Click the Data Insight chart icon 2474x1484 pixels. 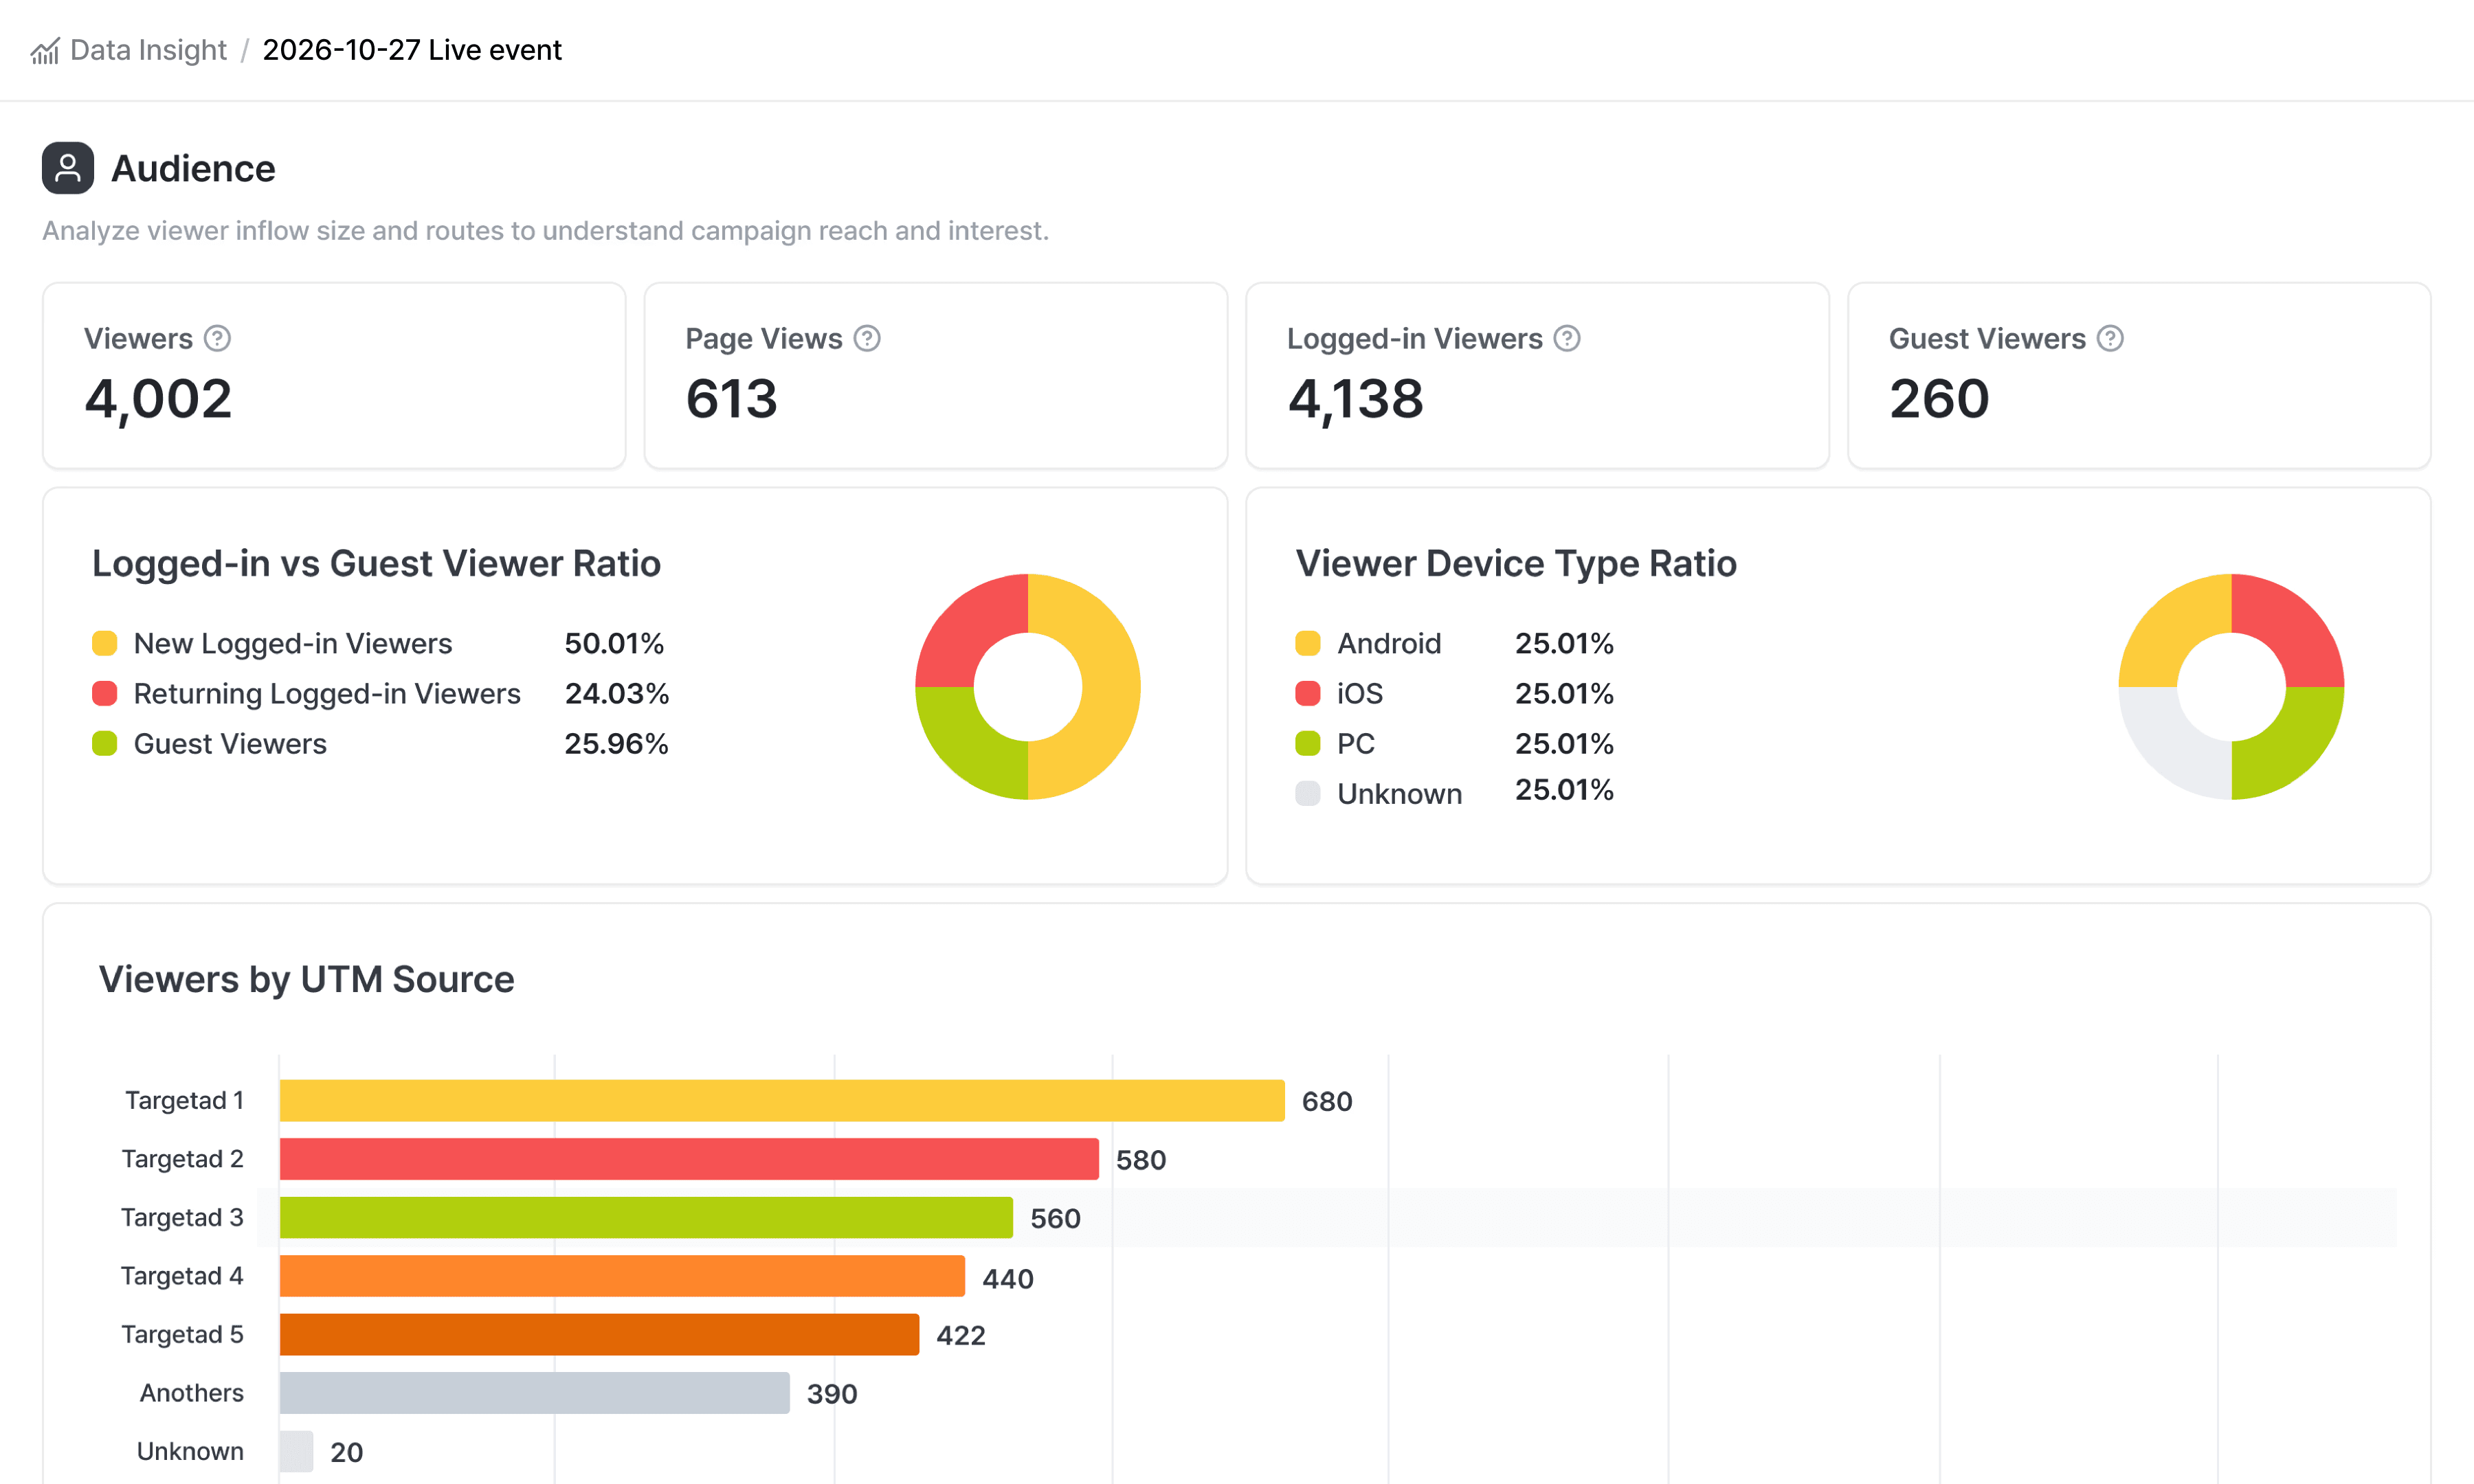(x=45, y=51)
